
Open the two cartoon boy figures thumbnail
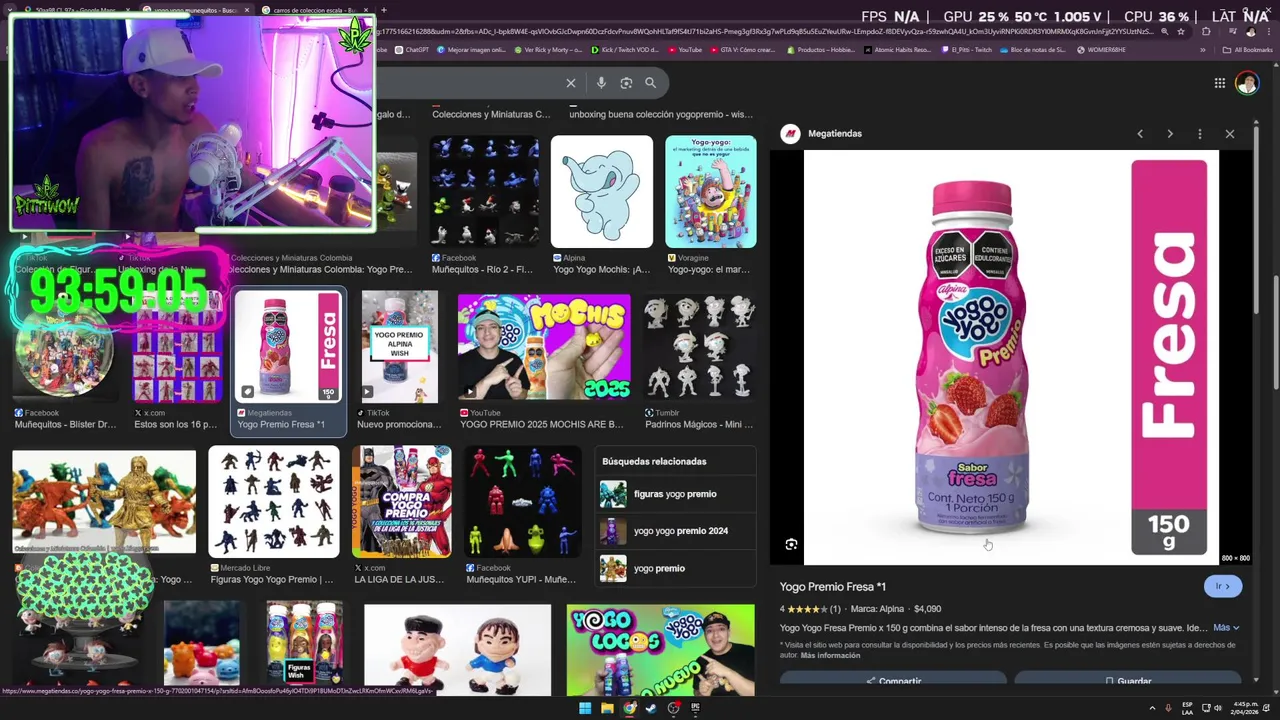coord(458,650)
